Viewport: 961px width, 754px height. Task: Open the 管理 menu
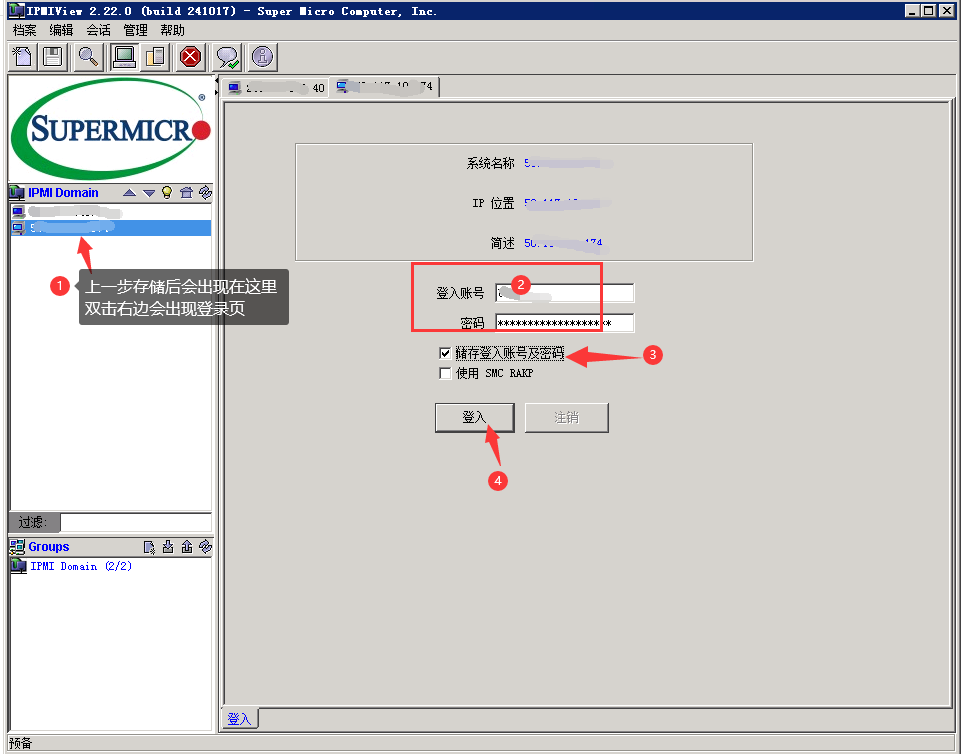click(x=135, y=30)
